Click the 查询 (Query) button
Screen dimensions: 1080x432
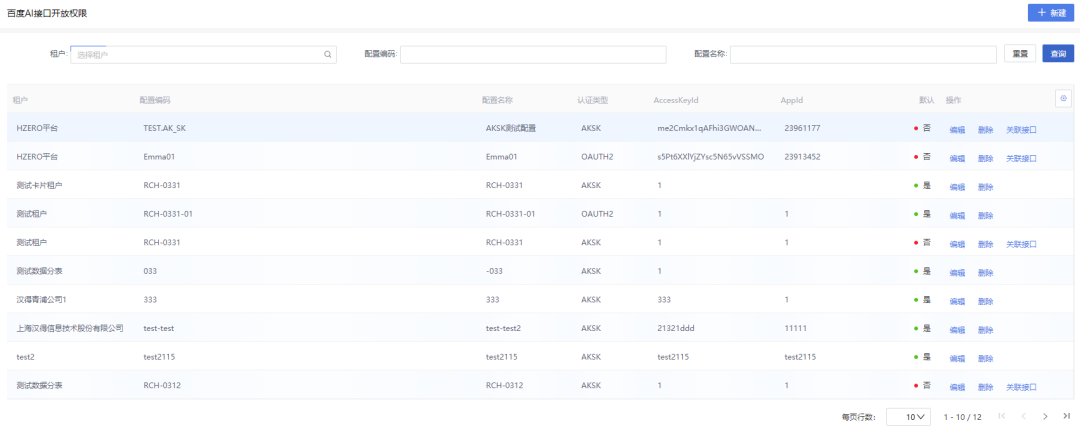point(1058,54)
